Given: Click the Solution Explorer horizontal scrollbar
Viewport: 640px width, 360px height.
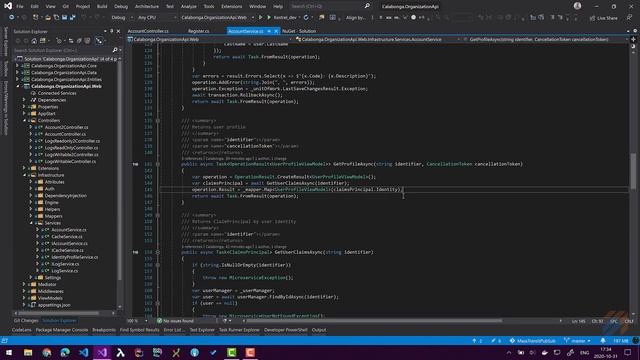Looking at the screenshot, I should 59,313.
